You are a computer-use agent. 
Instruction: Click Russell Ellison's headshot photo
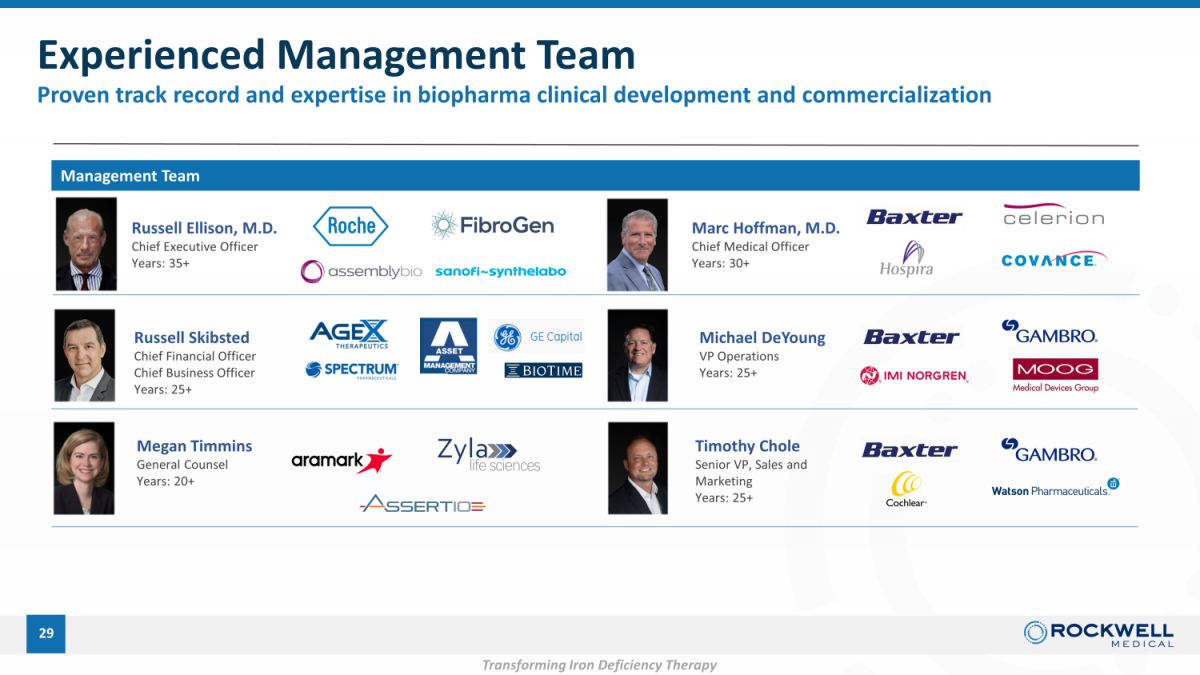[86, 244]
